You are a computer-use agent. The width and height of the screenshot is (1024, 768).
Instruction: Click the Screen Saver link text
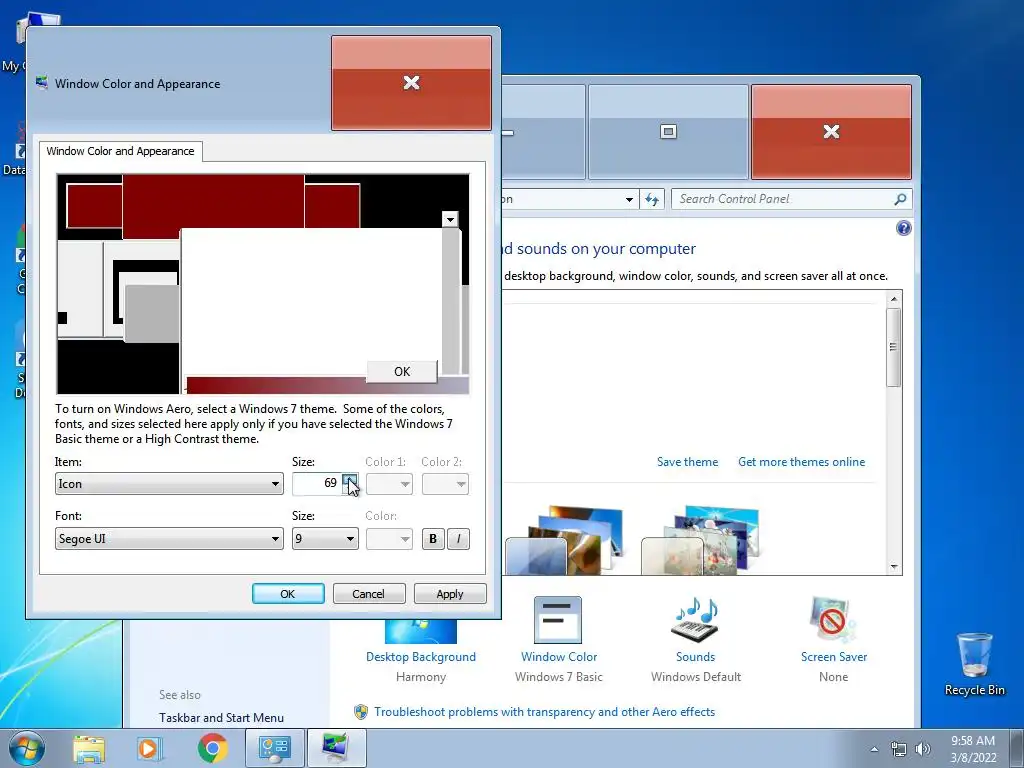[834, 657]
